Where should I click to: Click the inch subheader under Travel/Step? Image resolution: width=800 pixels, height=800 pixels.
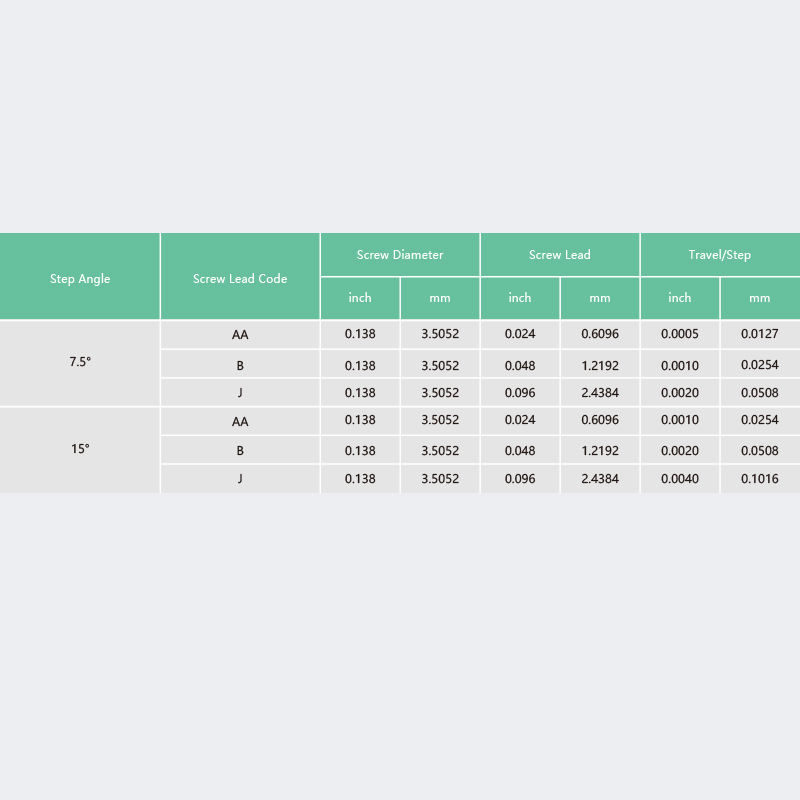[x=680, y=298]
